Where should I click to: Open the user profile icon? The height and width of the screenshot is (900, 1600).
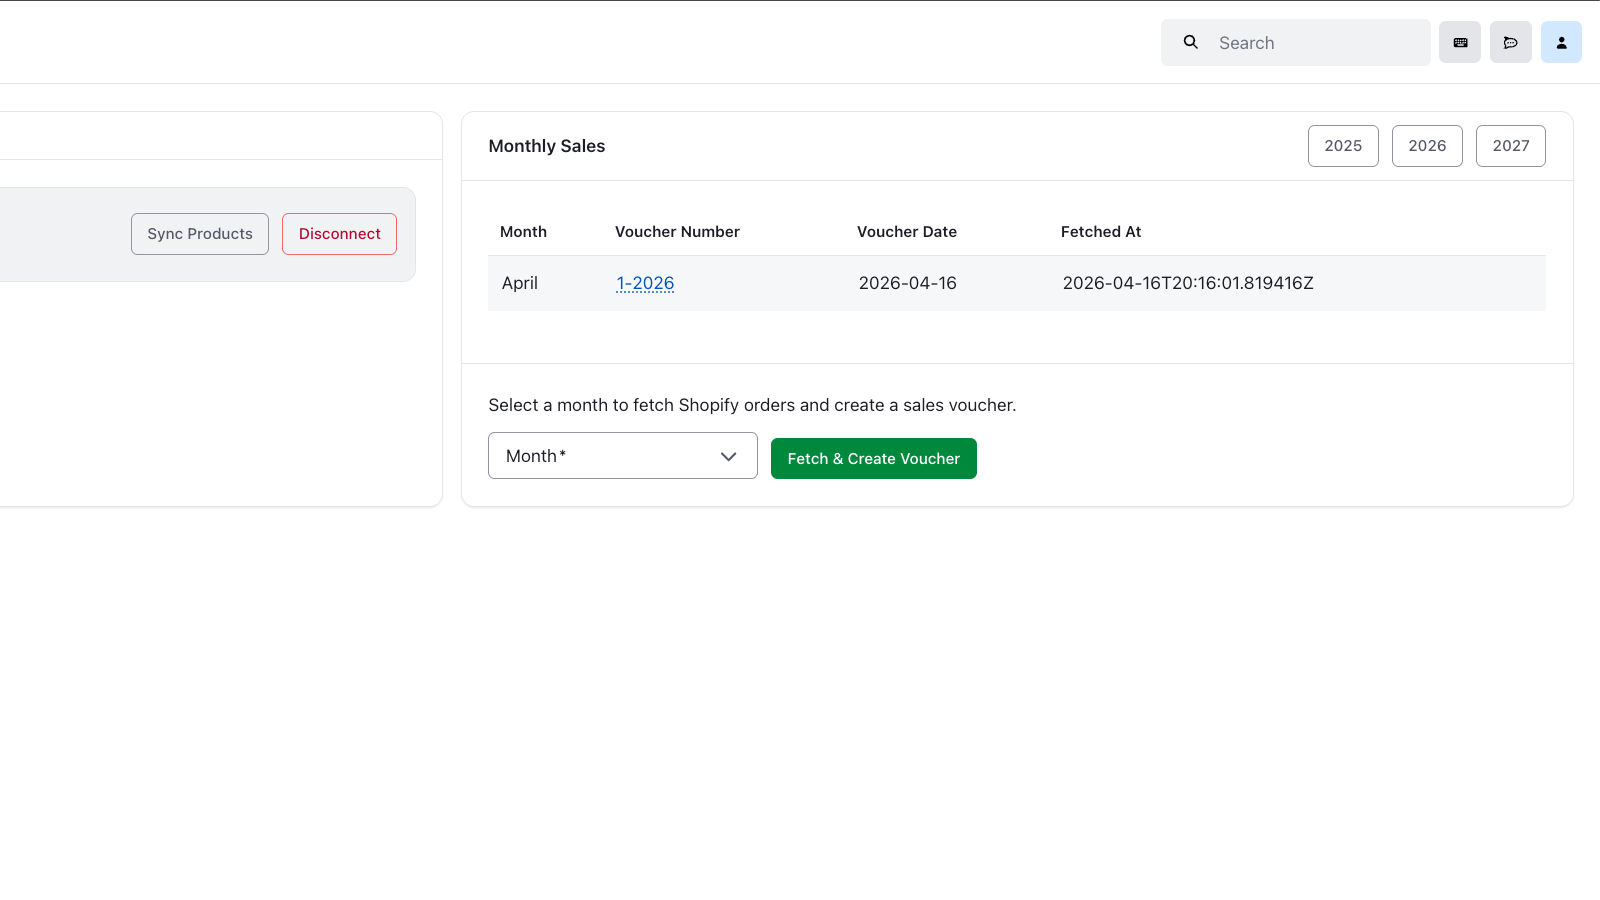1561,42
